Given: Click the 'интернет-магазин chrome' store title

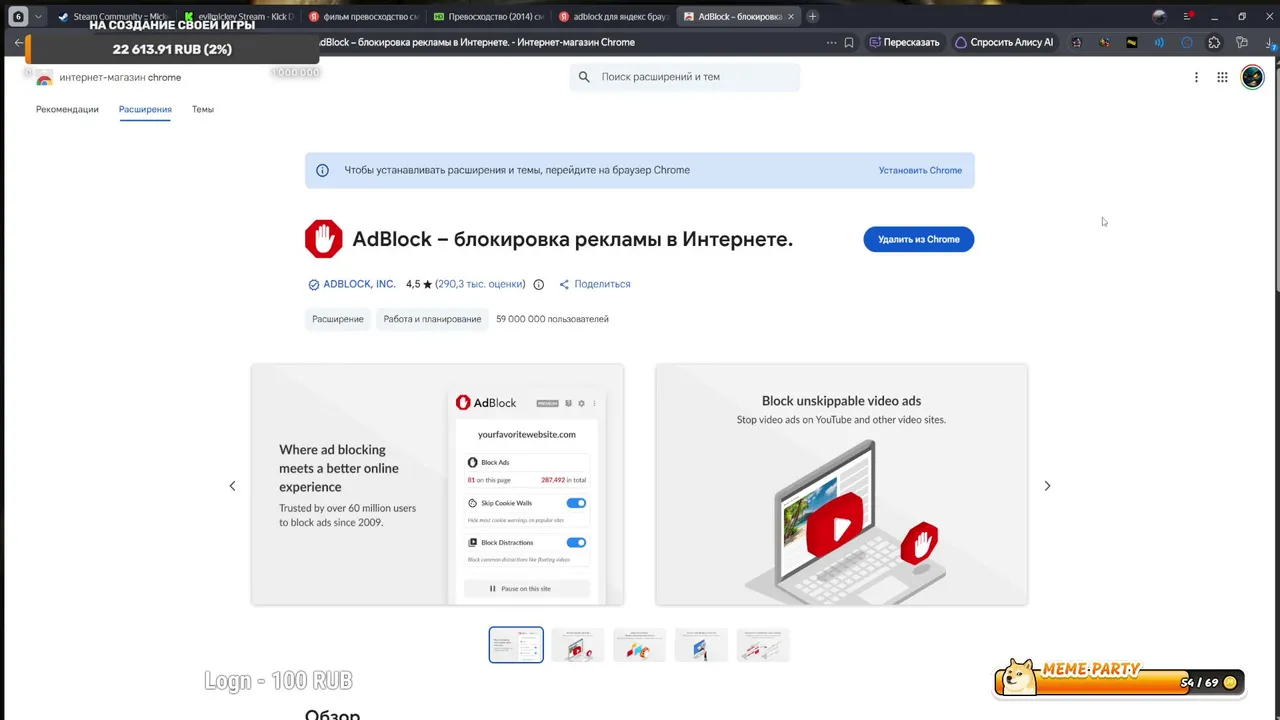Looking at the screenshot, I should point(120,77).
